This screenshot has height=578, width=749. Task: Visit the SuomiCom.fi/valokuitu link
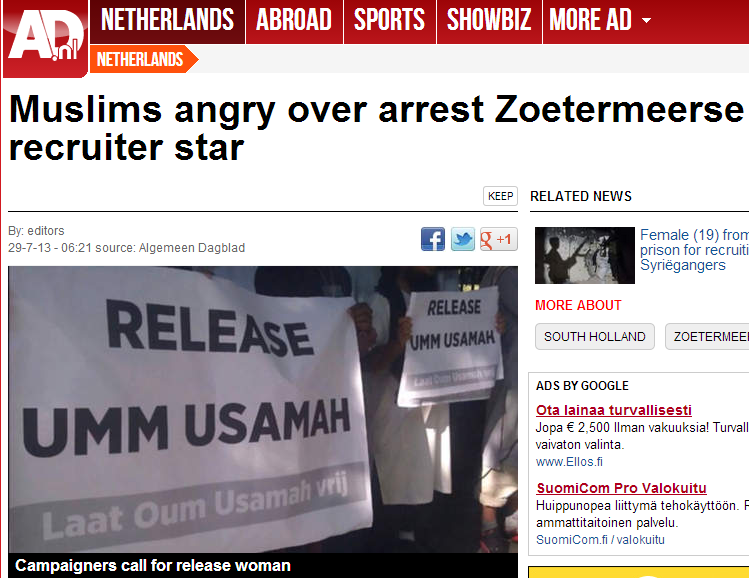click(600, 540)
